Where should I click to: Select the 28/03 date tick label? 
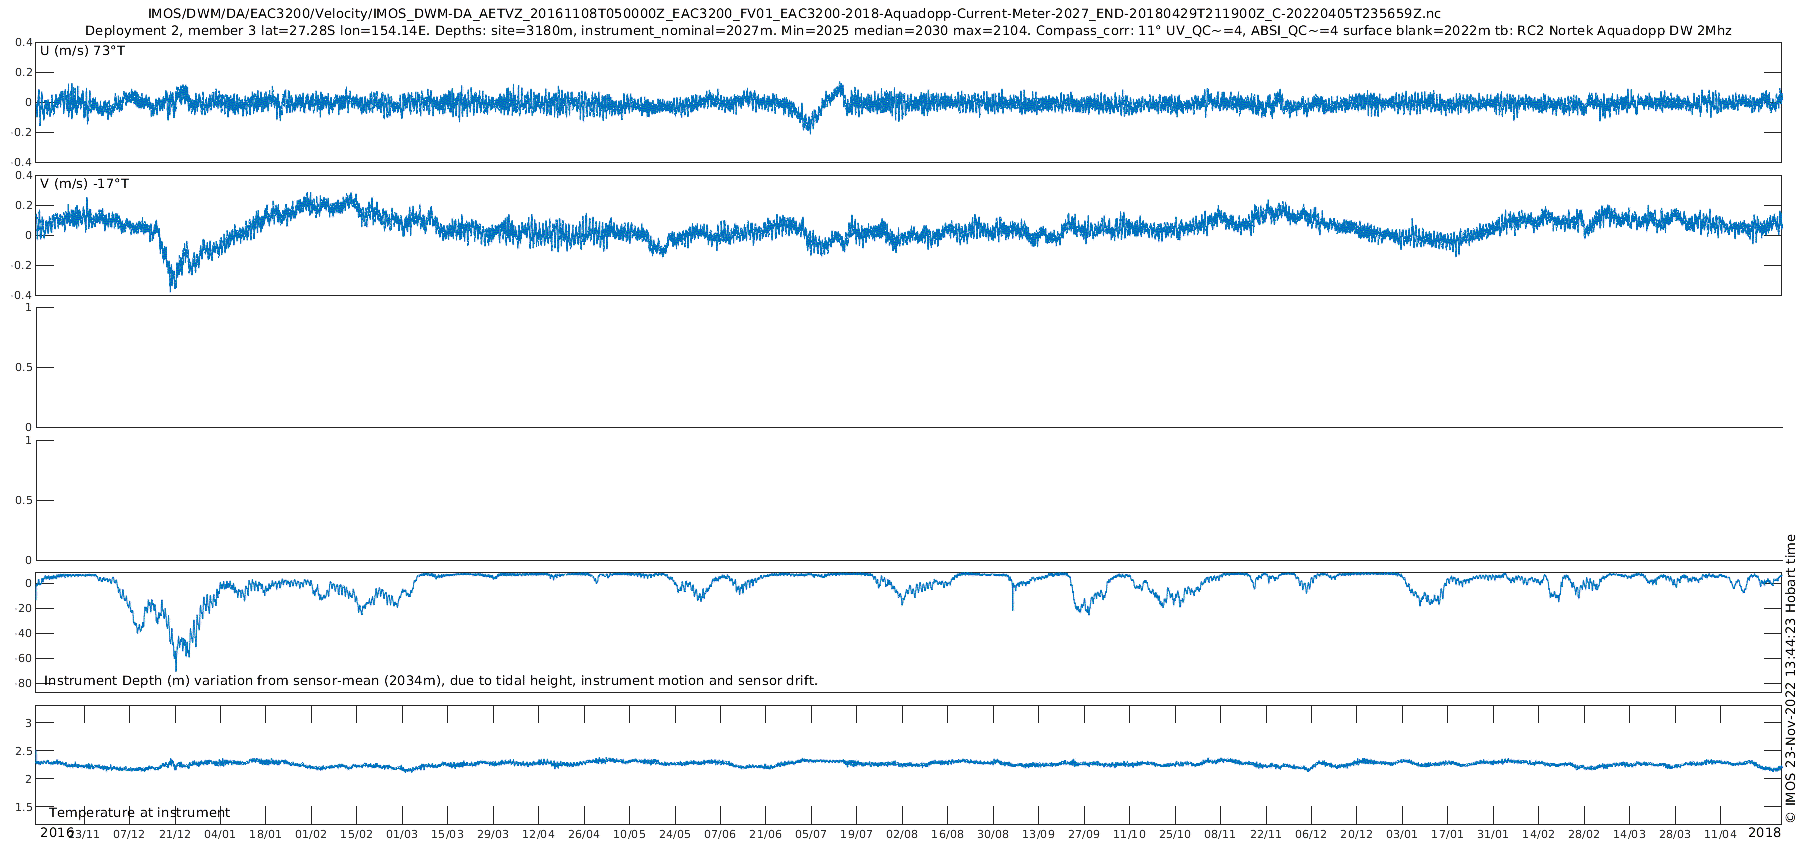pos(1675,835)
